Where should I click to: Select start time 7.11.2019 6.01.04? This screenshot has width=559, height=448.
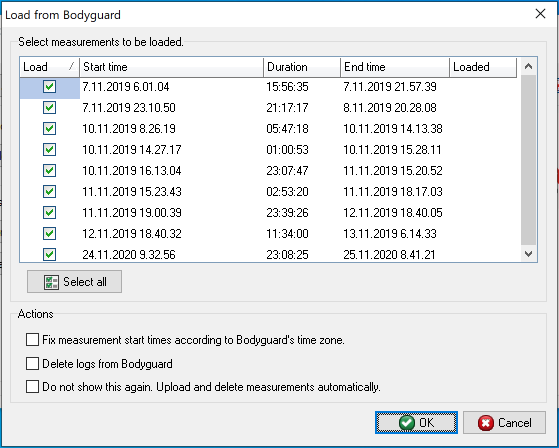pos(126,87)
